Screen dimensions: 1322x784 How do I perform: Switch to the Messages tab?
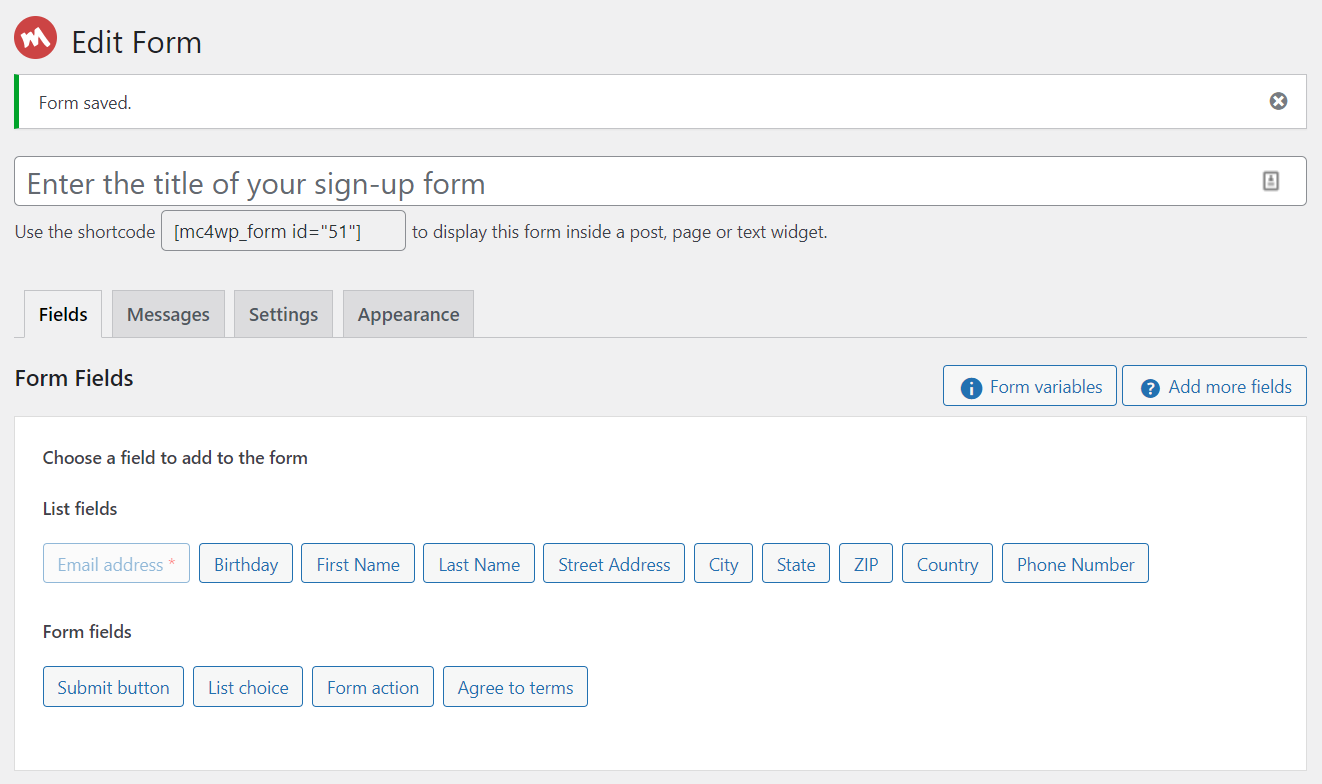pos(168,314)
